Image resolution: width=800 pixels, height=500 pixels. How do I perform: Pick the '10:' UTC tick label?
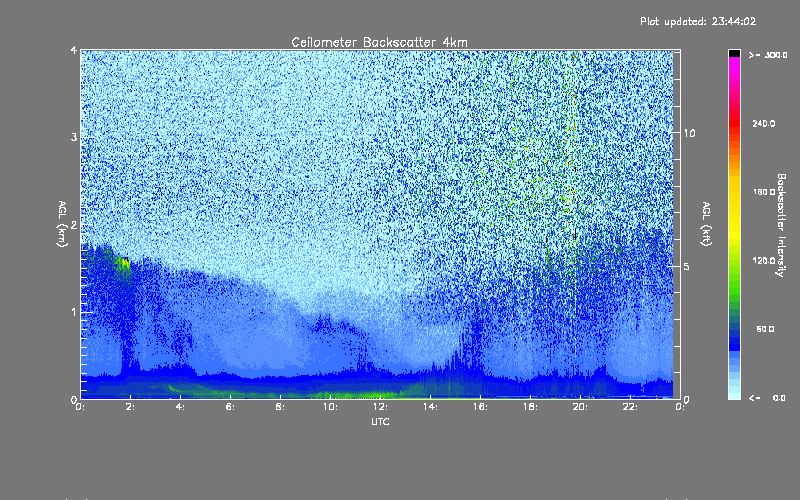330,407
